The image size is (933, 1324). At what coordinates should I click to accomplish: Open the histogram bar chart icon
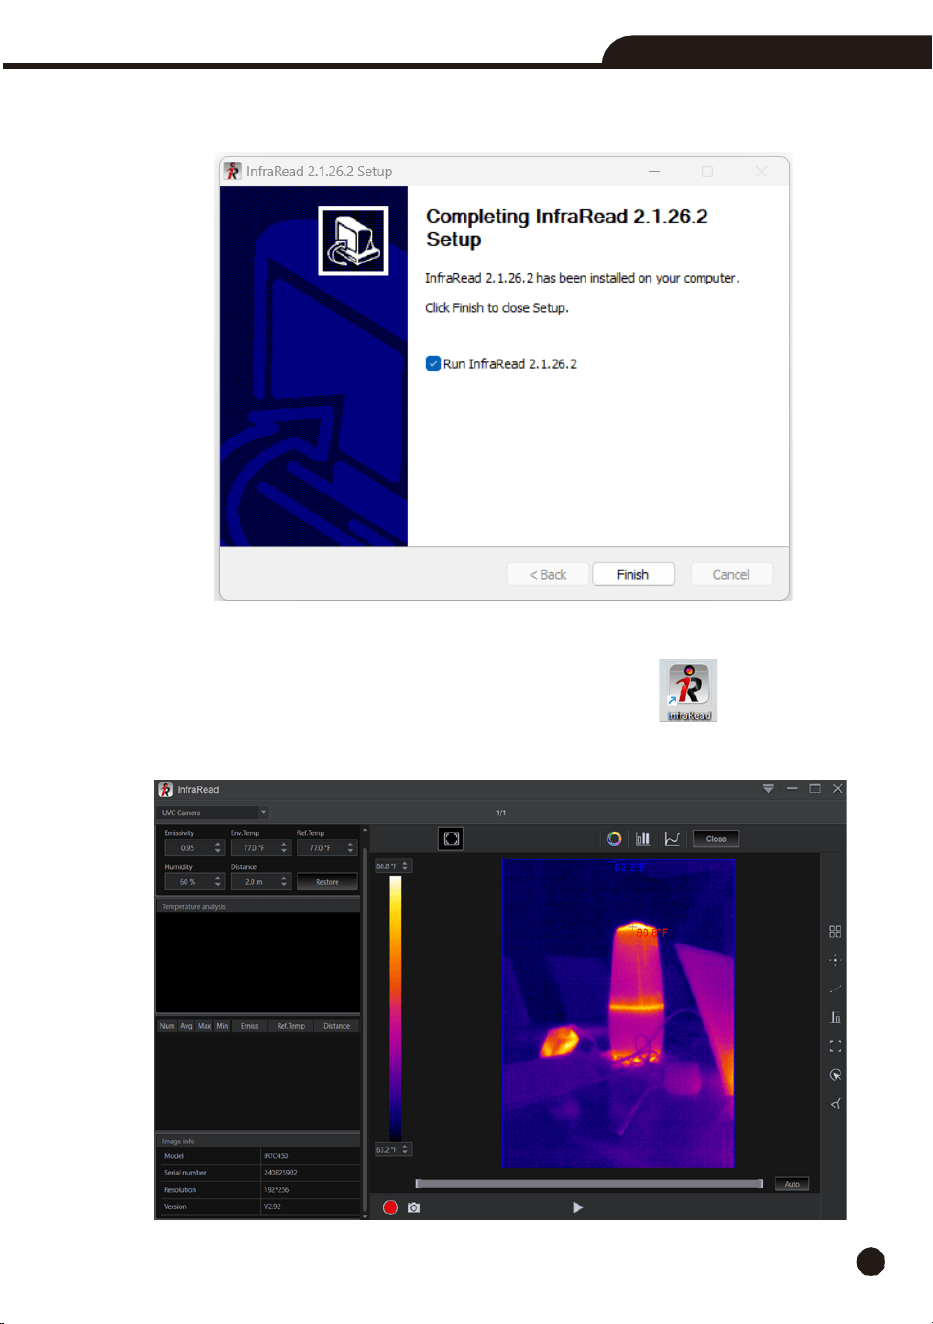pos(643,839)
